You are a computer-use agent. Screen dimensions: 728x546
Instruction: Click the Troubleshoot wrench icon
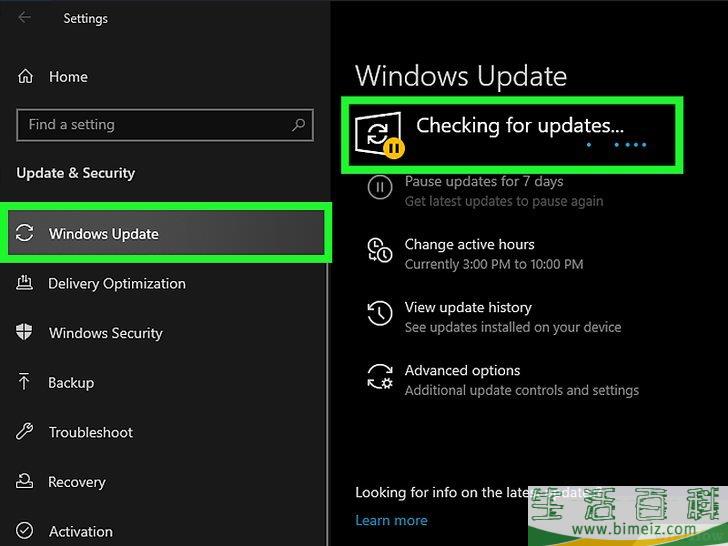[26, 432]
